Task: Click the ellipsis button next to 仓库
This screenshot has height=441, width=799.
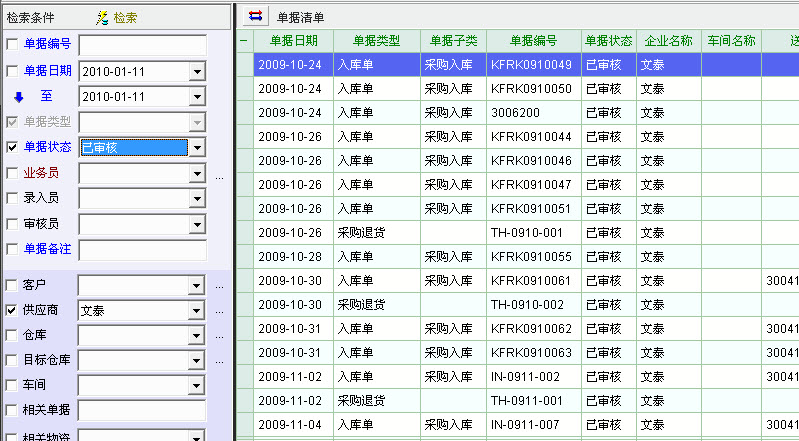Action: pos(219,336)
